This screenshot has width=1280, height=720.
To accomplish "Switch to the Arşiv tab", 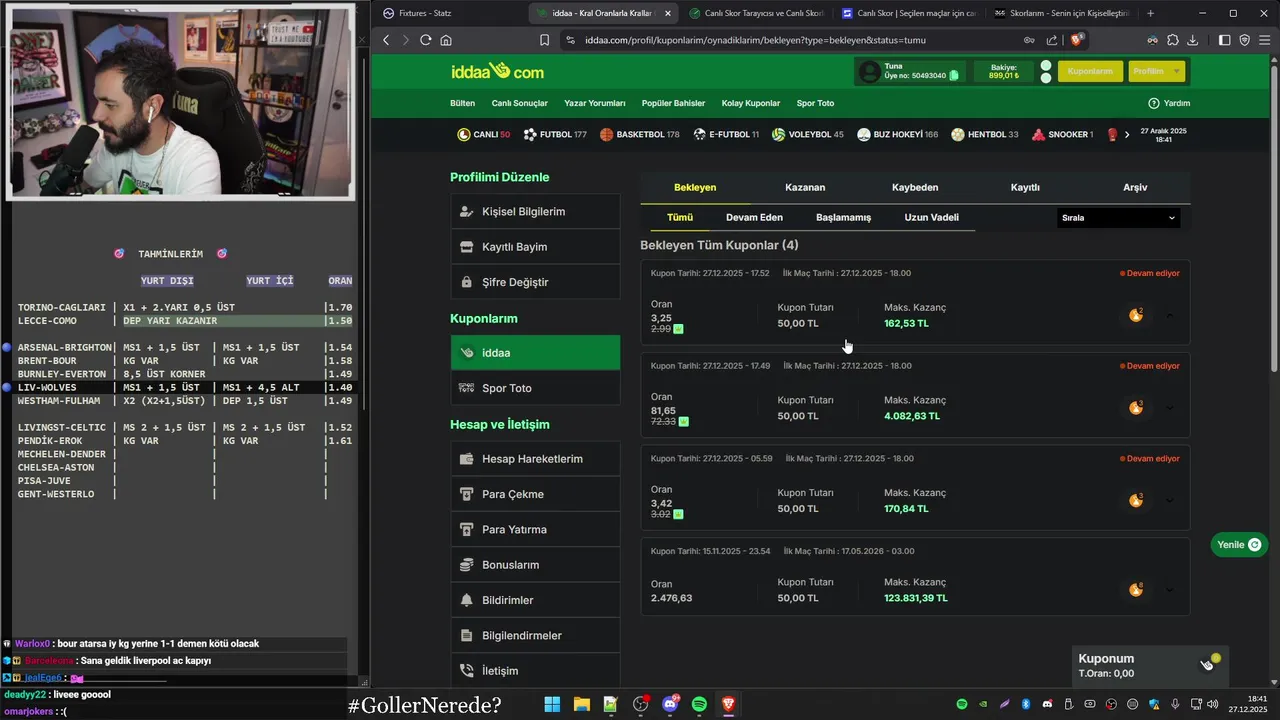I will (x=1135, y=187).
